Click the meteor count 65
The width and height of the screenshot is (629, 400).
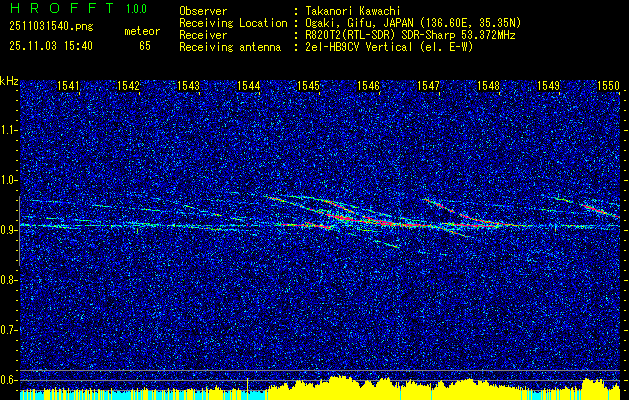(x=145, y=46)
